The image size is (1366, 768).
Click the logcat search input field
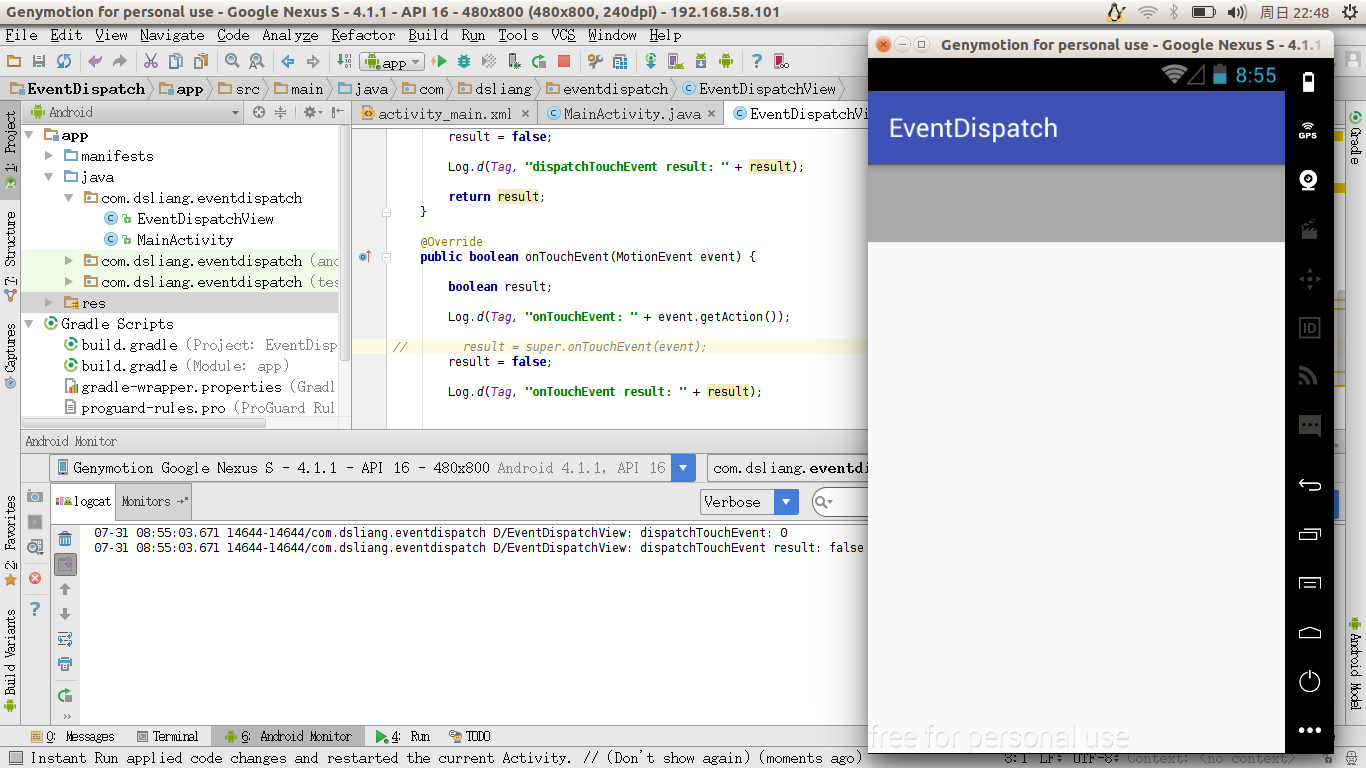point(850,502)
